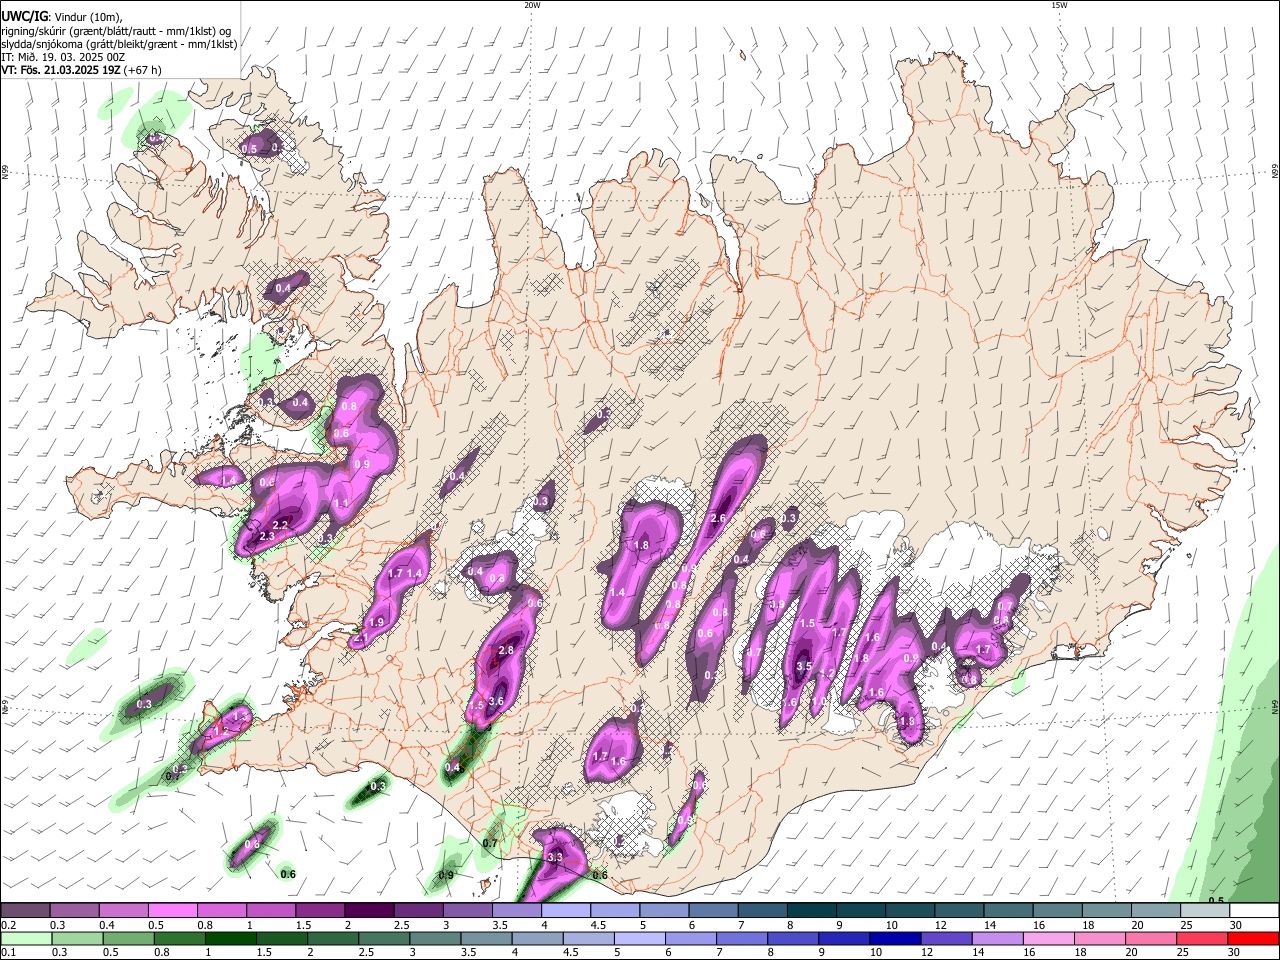This screenshot has width=1280, height=960.
Task: Click the "3.3" precipitation value on the map
Action: (556, 858)
